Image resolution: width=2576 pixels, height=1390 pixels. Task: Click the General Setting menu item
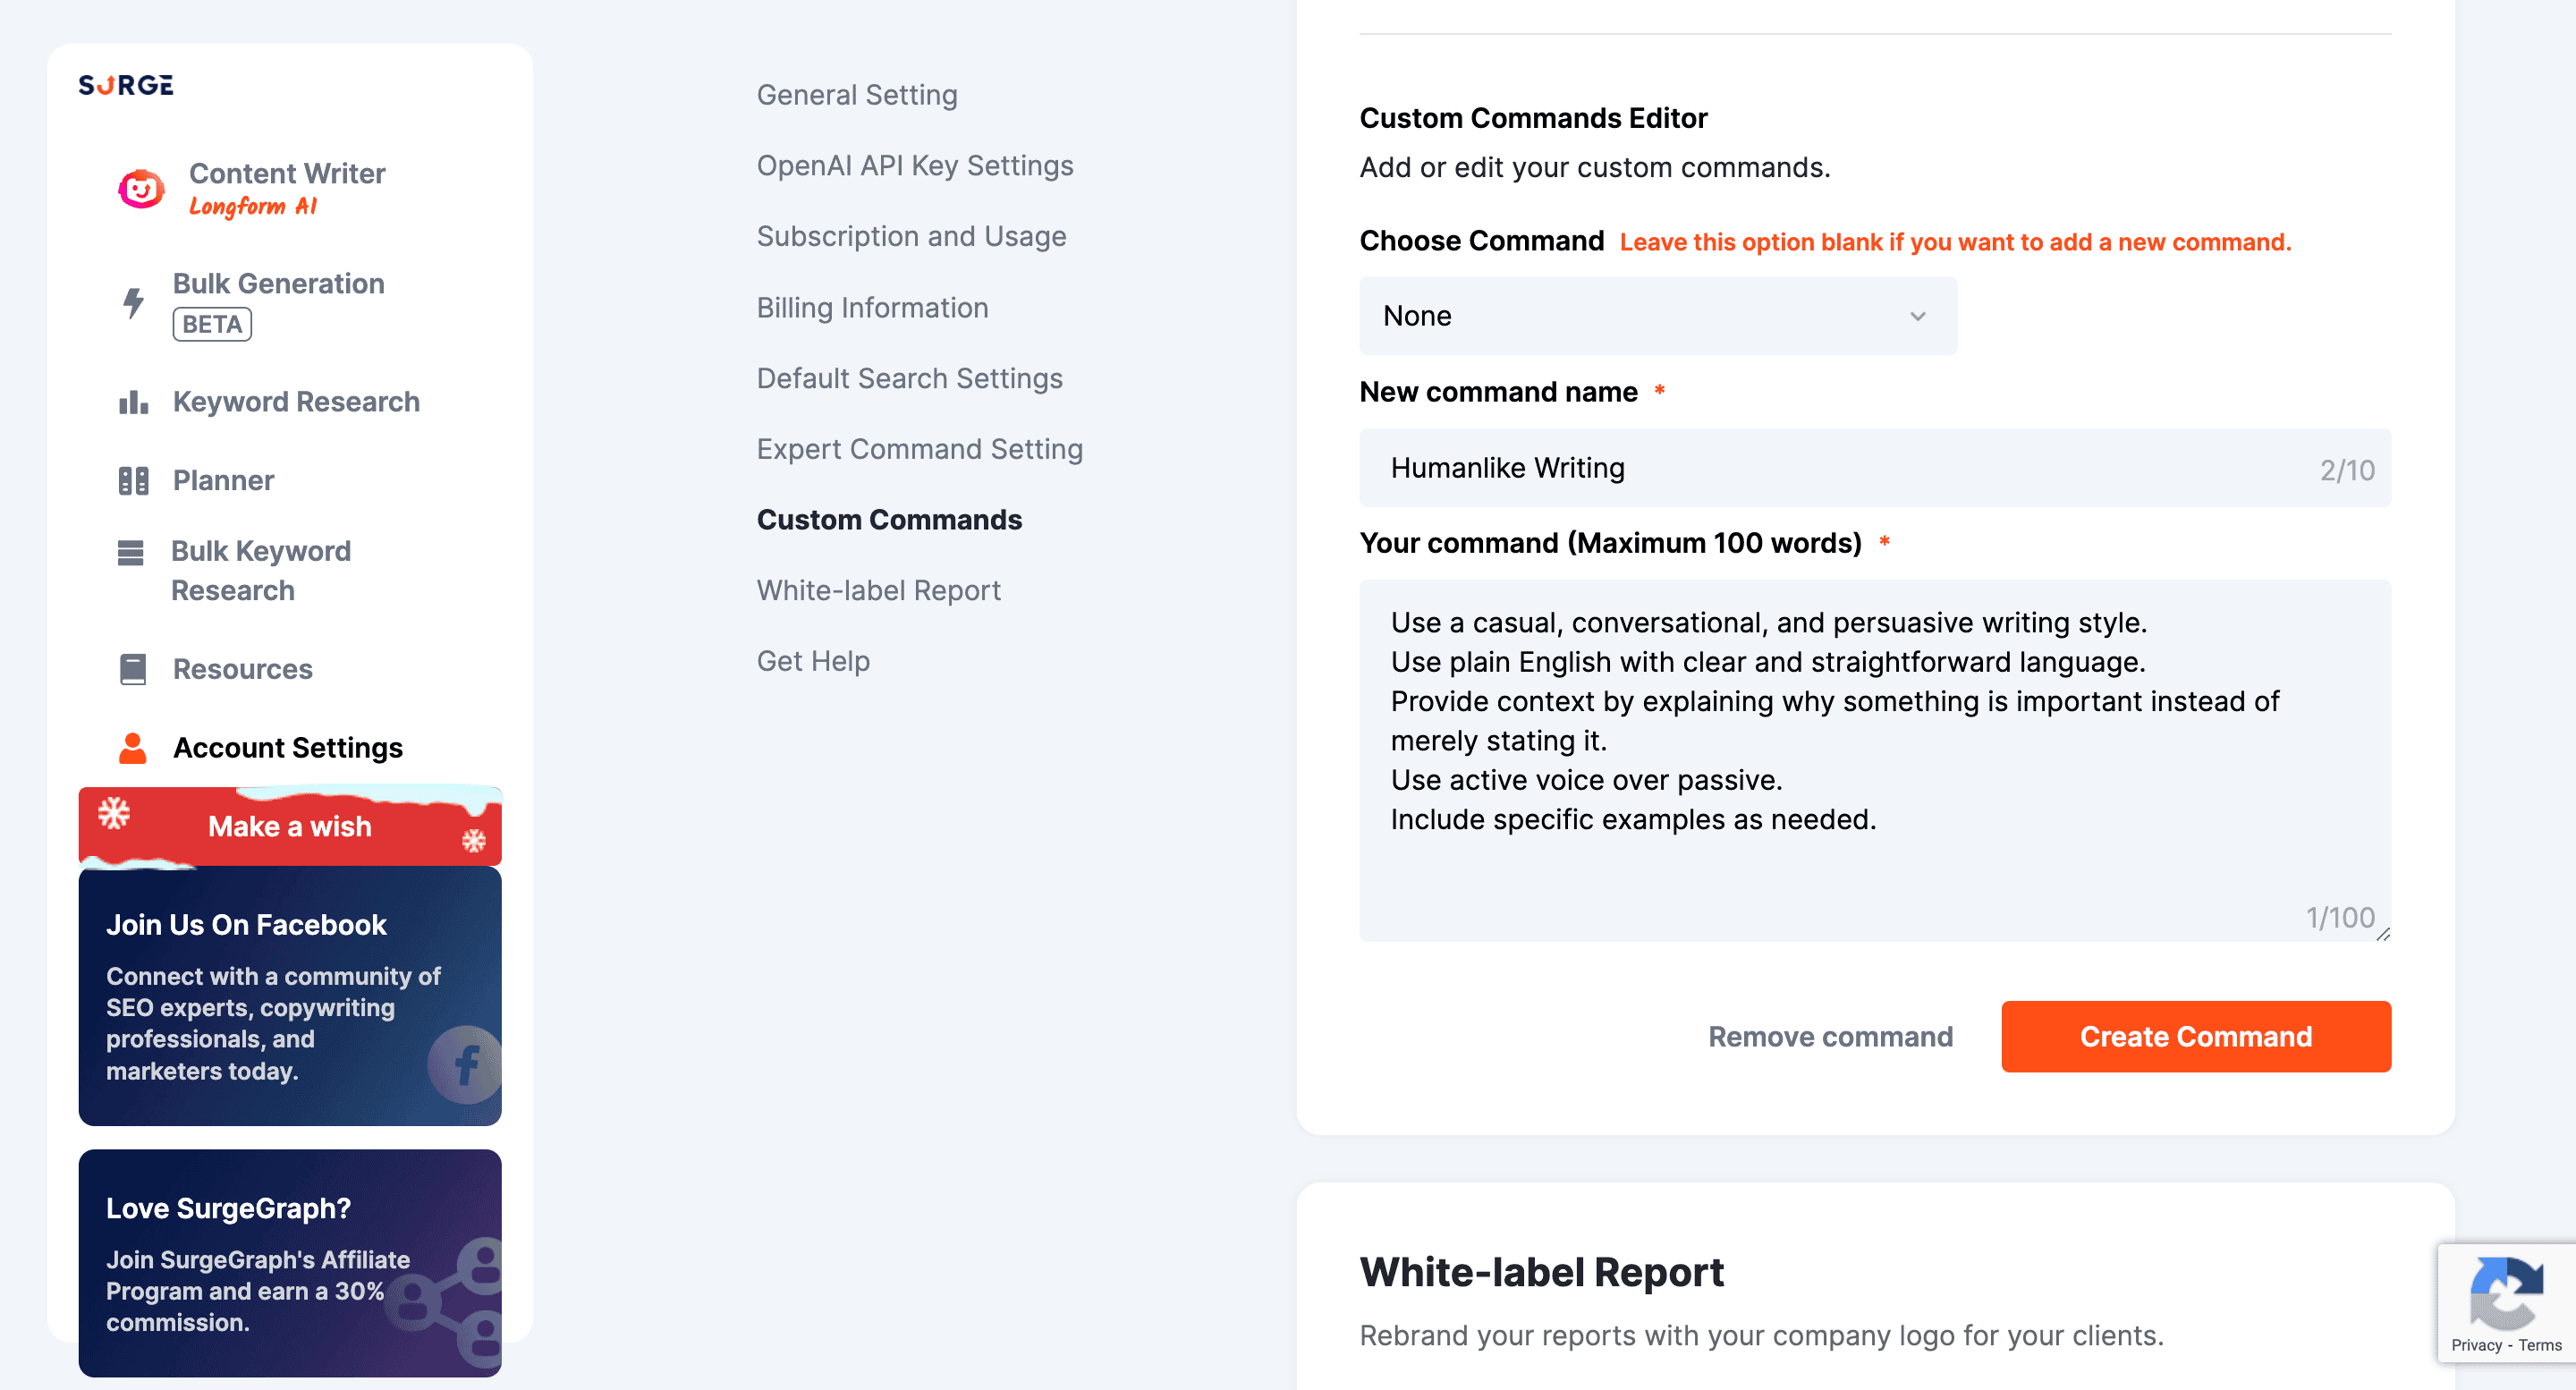(858, 92)
